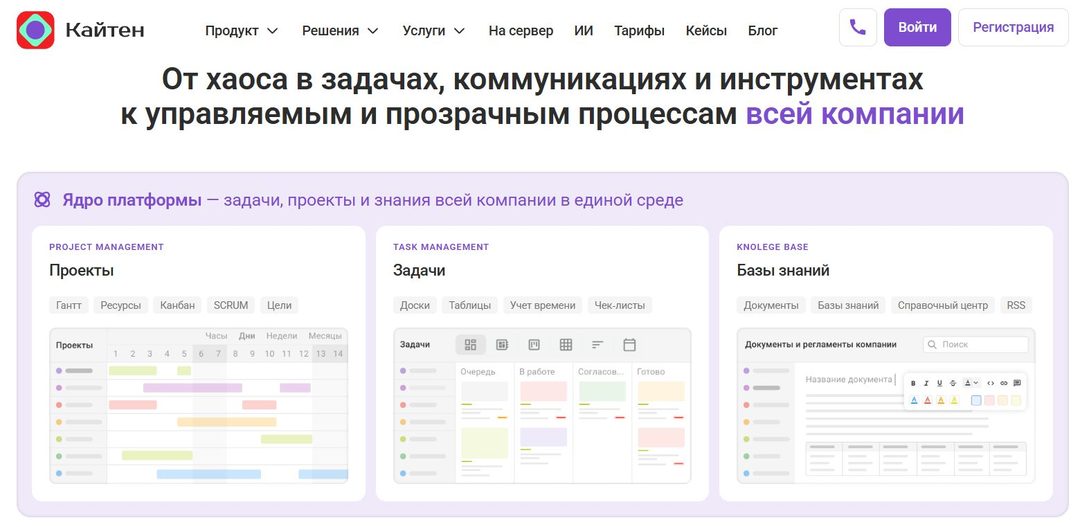Screen dimensions: 1080x527
Task: Click the KNOLEGE BASE label
Action: [x=773, y=247]
